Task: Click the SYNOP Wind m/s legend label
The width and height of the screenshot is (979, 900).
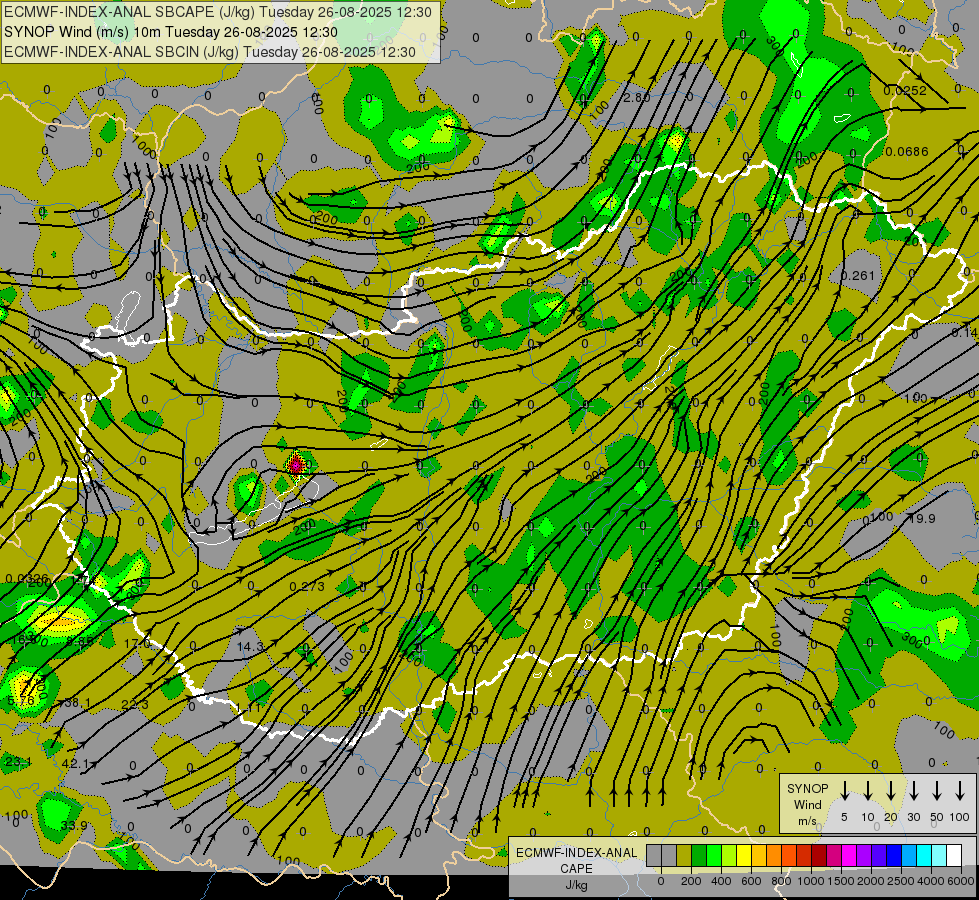Action: 807,804
